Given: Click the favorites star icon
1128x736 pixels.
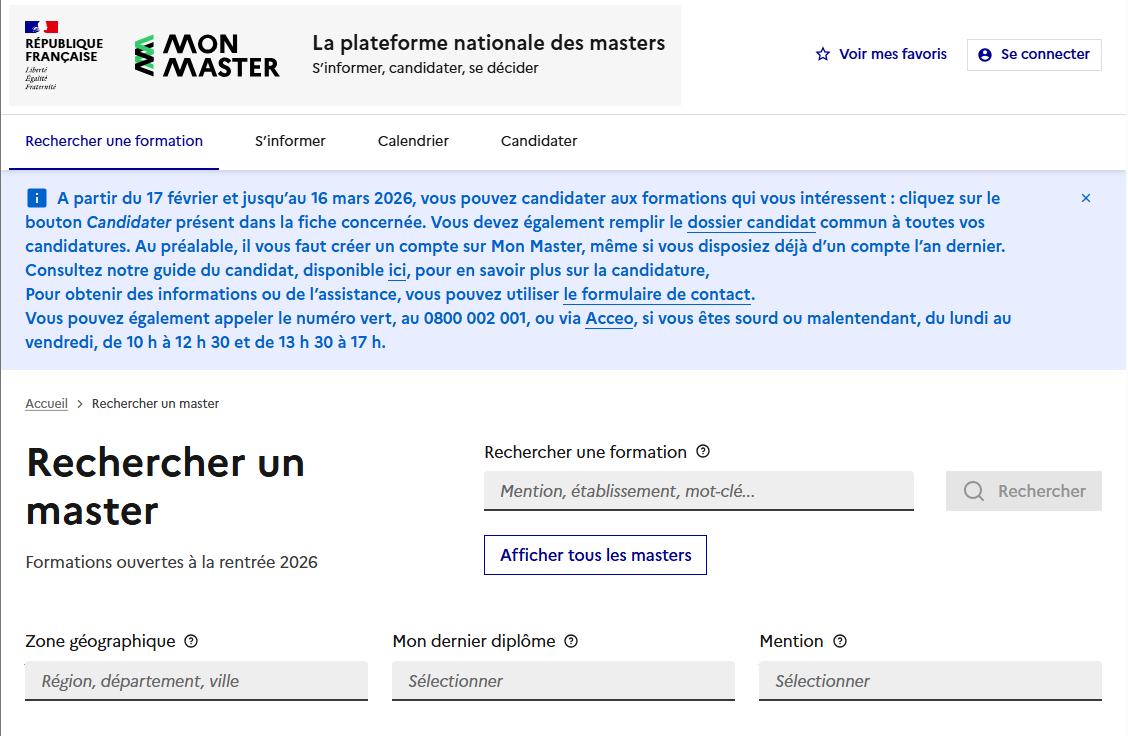Looking at the screenshot, I should tap(822, 54).
